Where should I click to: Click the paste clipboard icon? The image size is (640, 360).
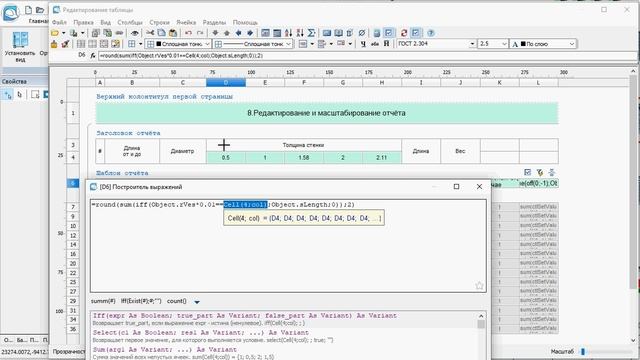173,33
